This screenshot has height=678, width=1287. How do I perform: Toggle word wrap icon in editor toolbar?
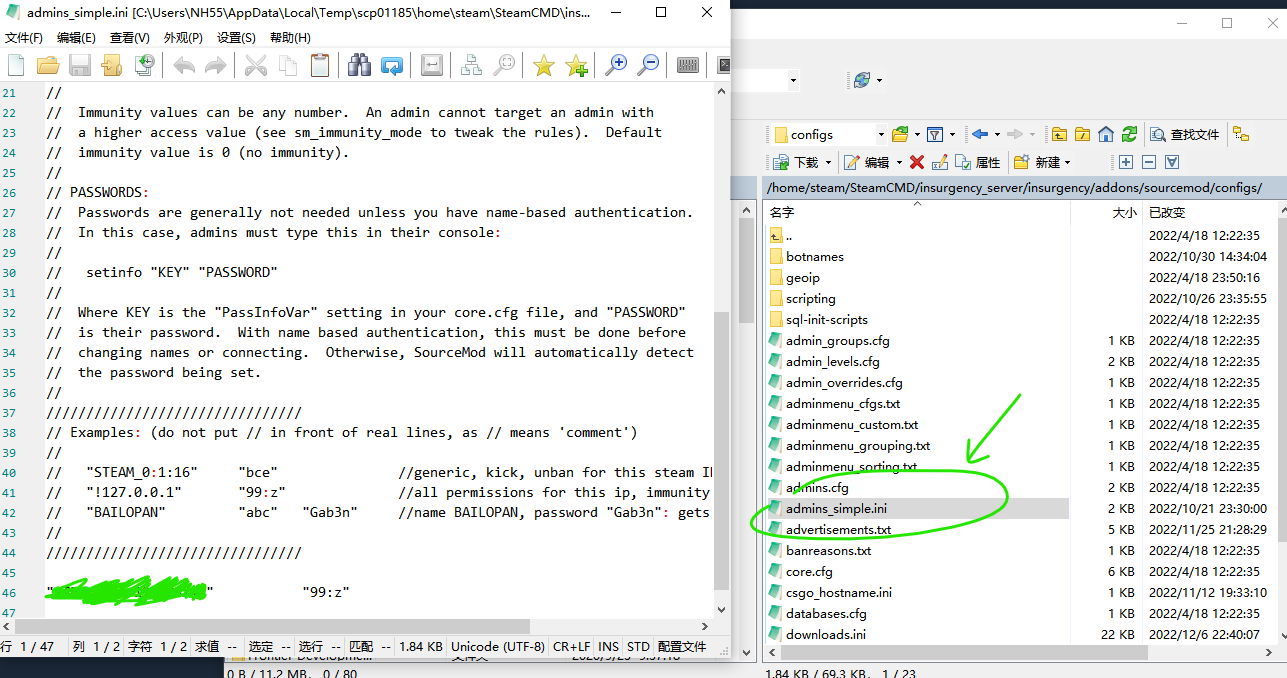click(x=432, y=66)
